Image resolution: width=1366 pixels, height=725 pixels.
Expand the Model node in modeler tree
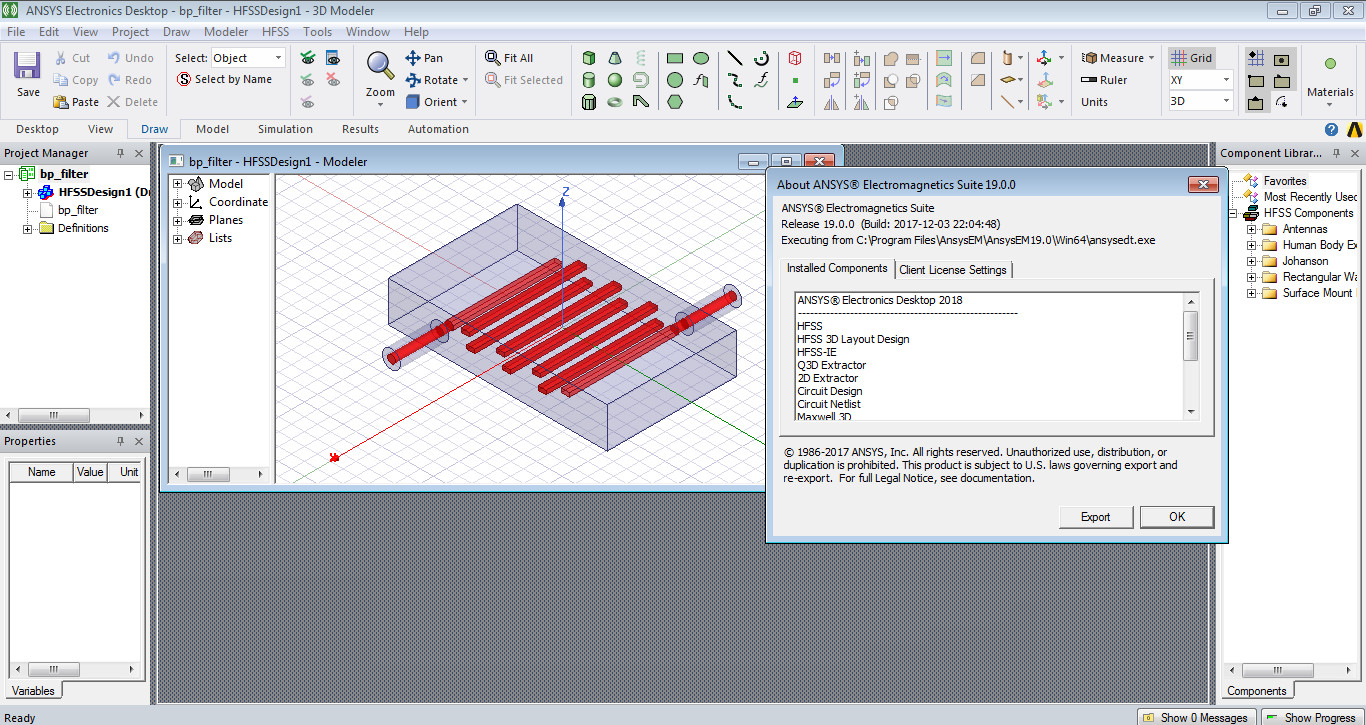(x=178, y=184)
